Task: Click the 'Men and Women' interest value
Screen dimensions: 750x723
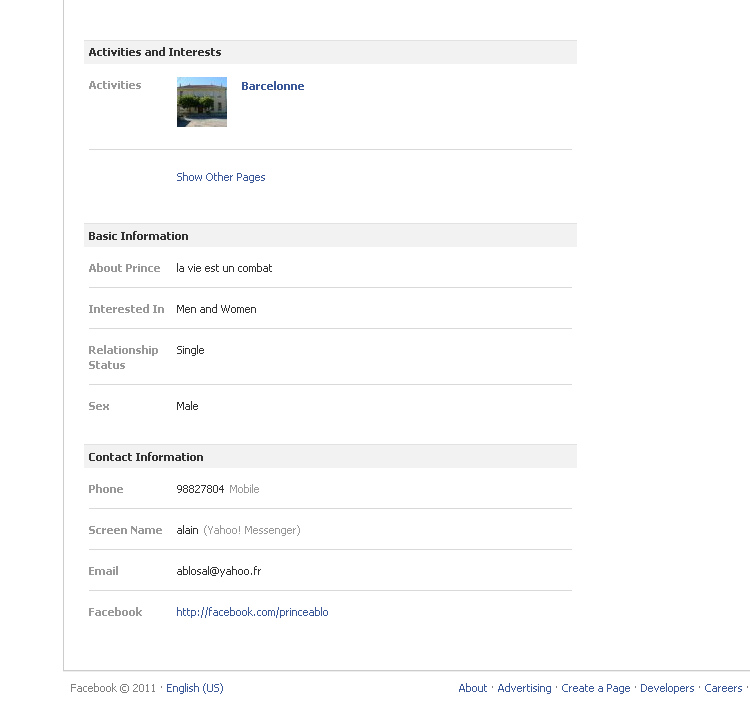Action: [216, 310]
